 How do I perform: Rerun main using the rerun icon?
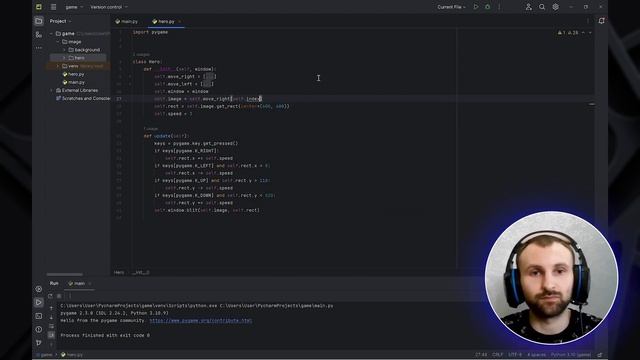tap(51, 296)
